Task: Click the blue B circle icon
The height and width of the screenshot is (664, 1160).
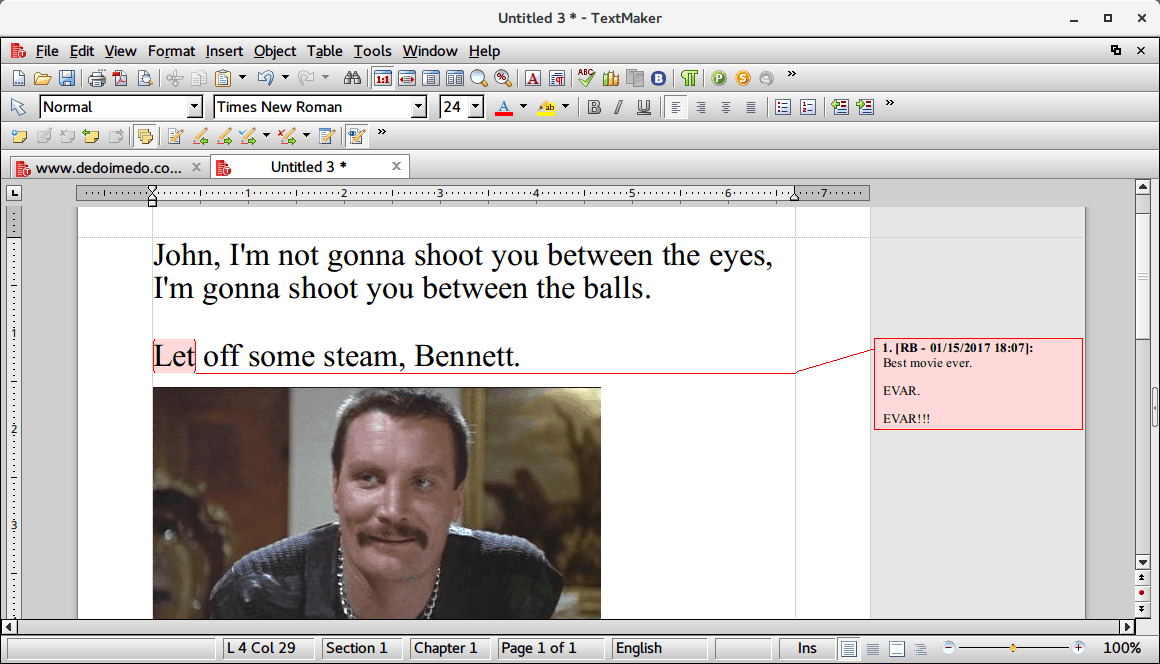Action: coord(658,78)
